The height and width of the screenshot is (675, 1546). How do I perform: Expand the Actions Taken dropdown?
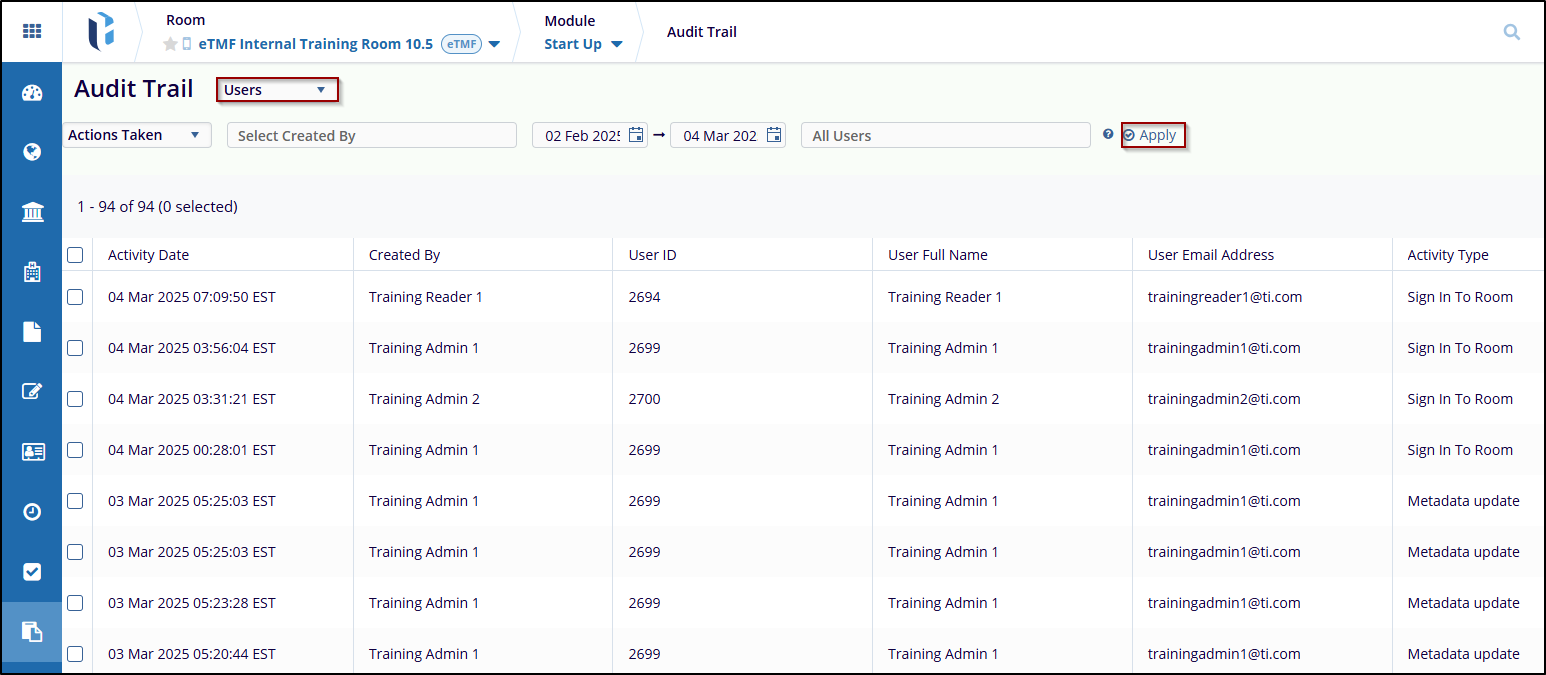pos(136,135)
